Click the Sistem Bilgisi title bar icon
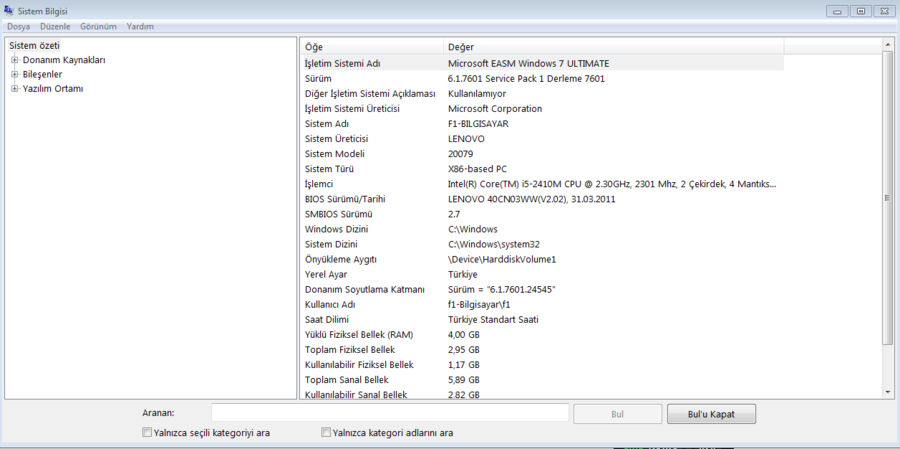The image size is (900, 449). pyautogui.click(x=9, y=11)
